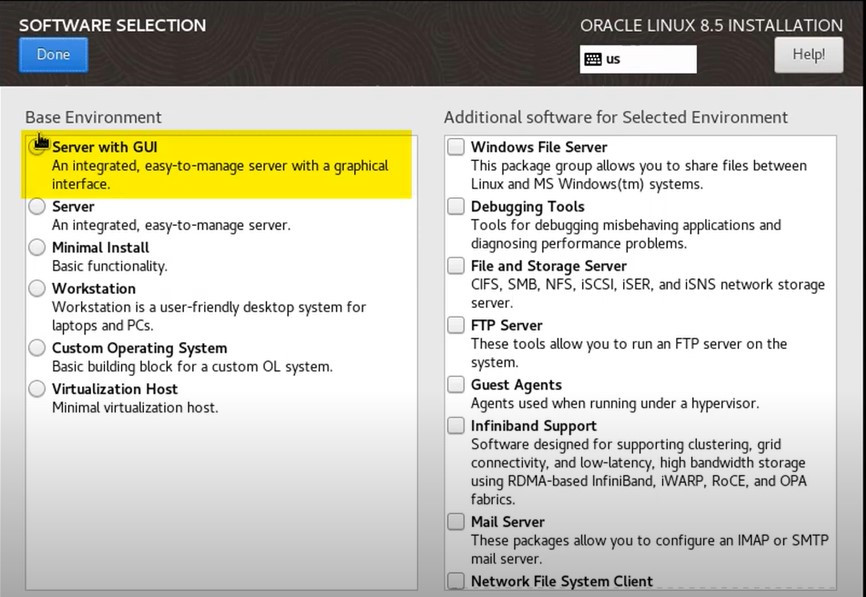
Task: Click the Windows File Server label
Action: pyautogui.click(x=539, y=147)
